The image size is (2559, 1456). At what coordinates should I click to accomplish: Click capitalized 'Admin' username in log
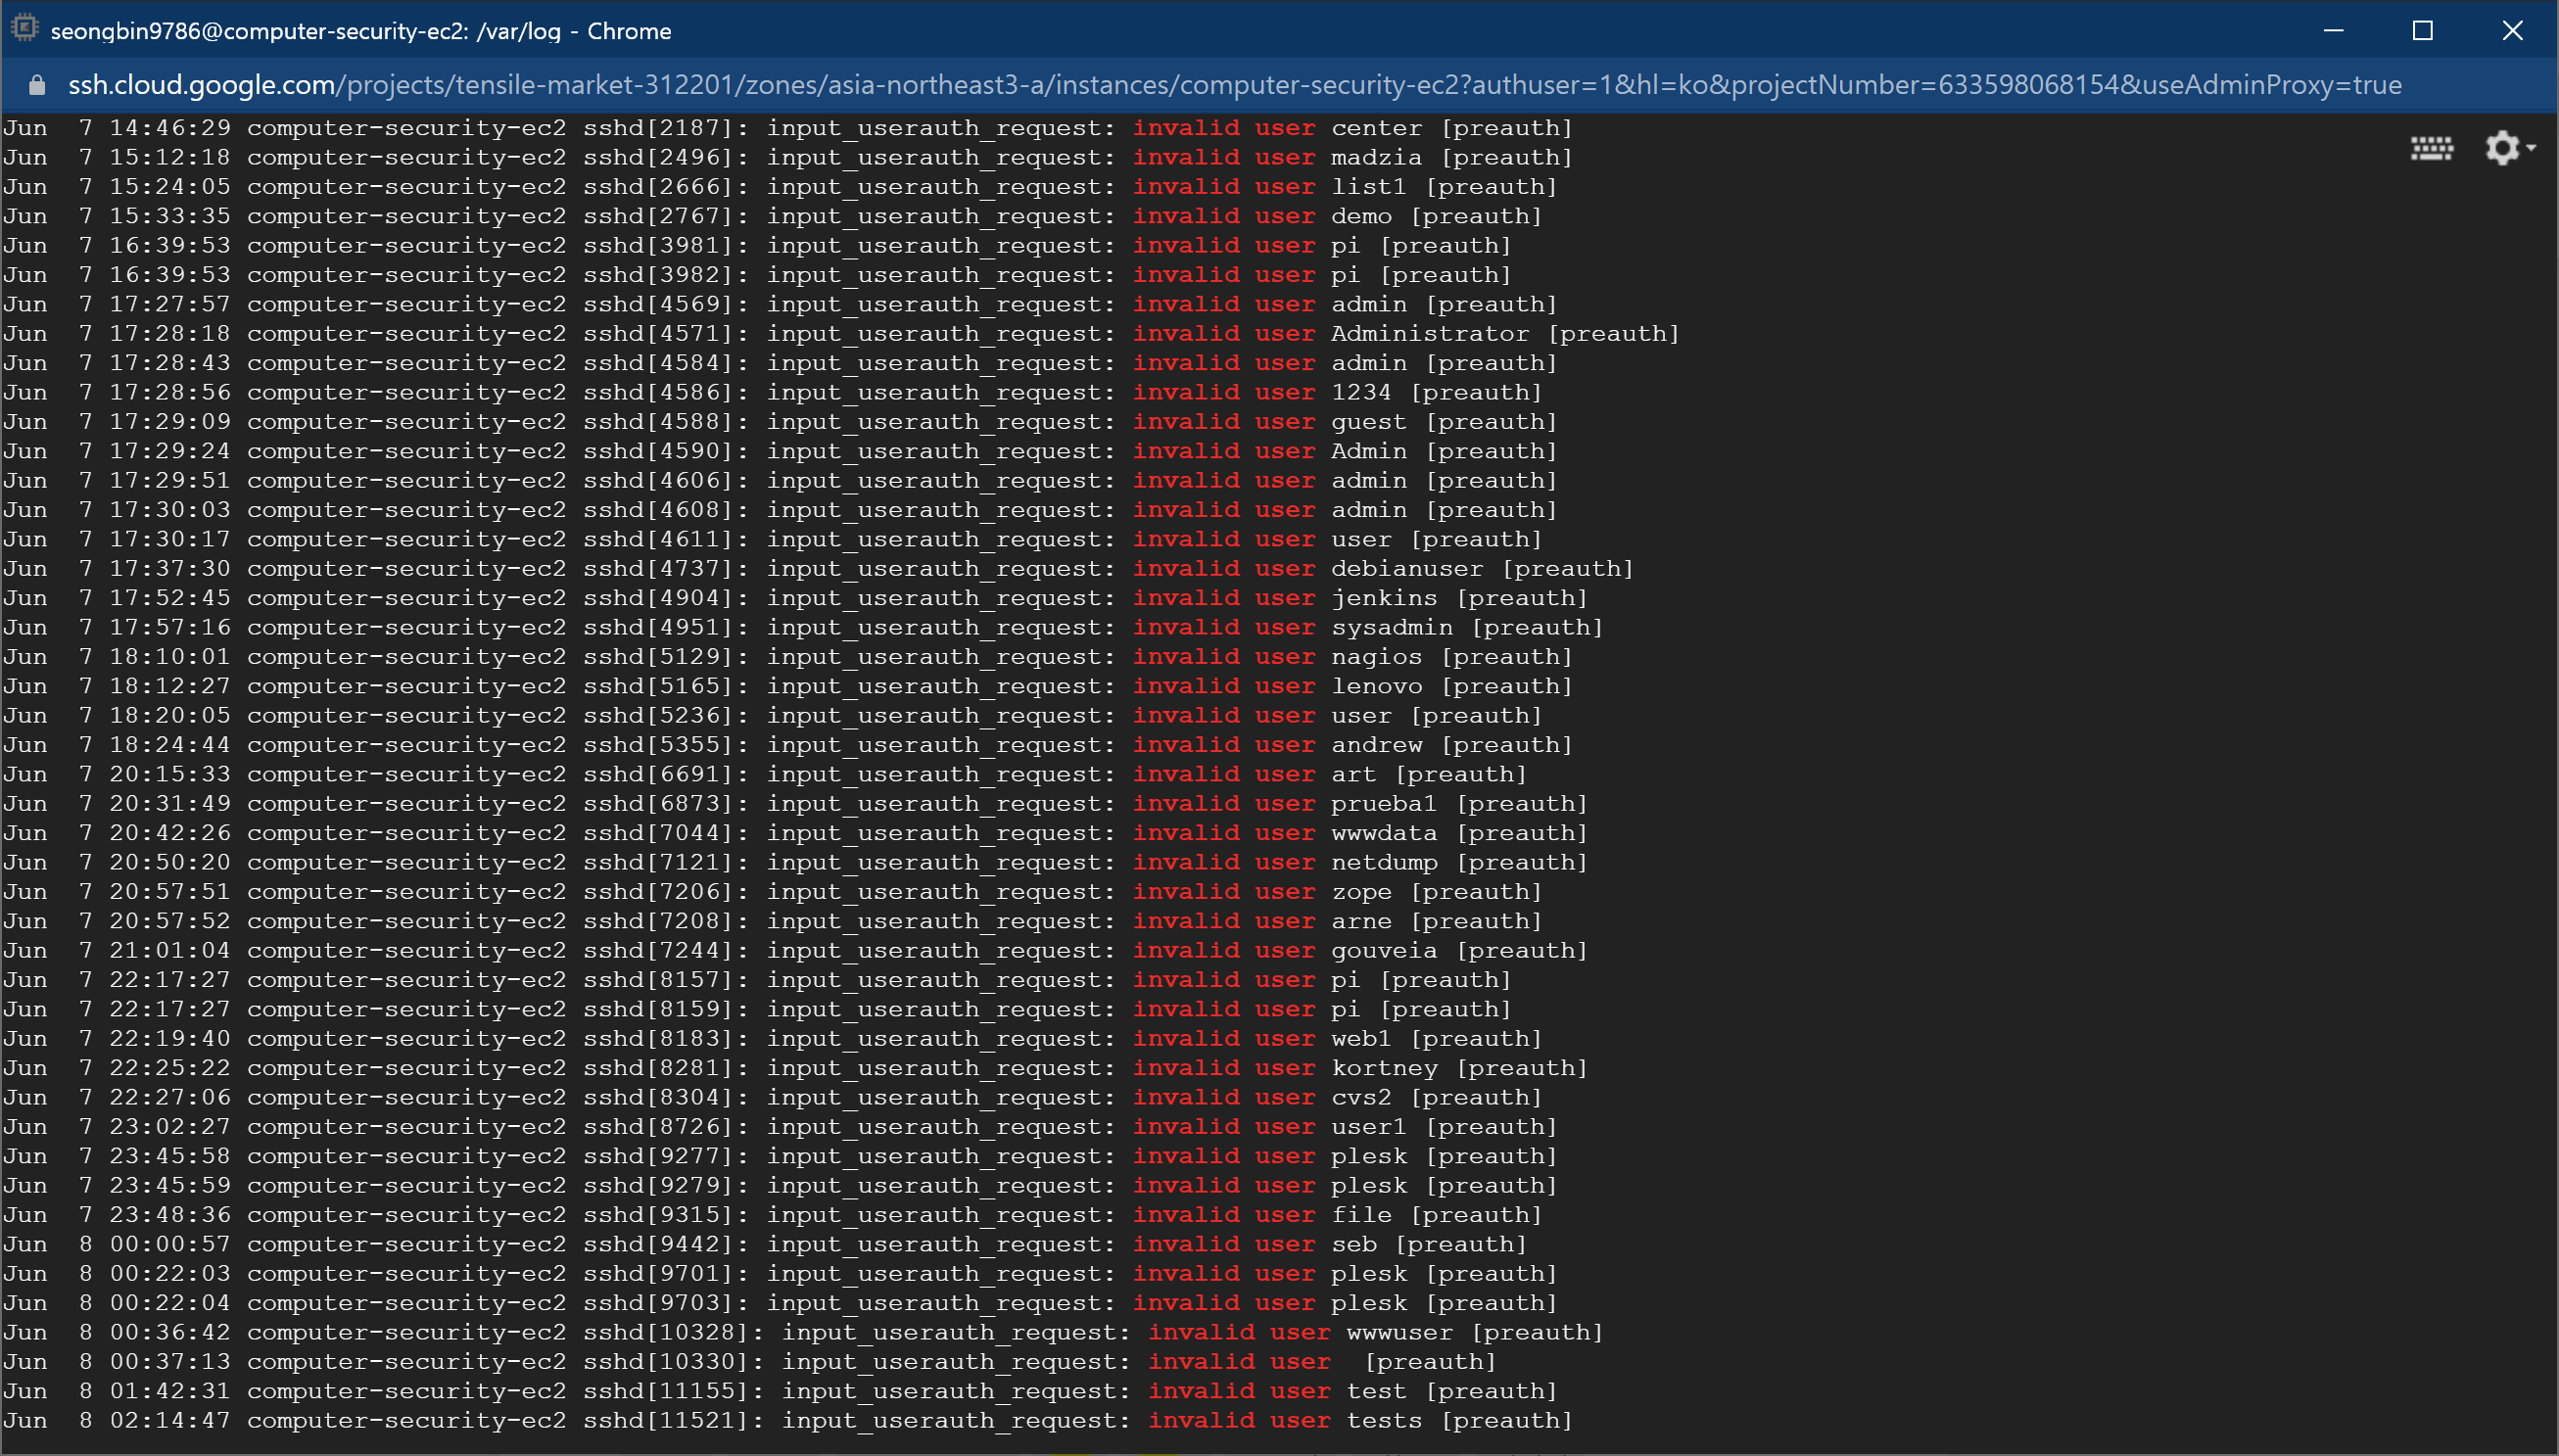tap(1368, 451)
